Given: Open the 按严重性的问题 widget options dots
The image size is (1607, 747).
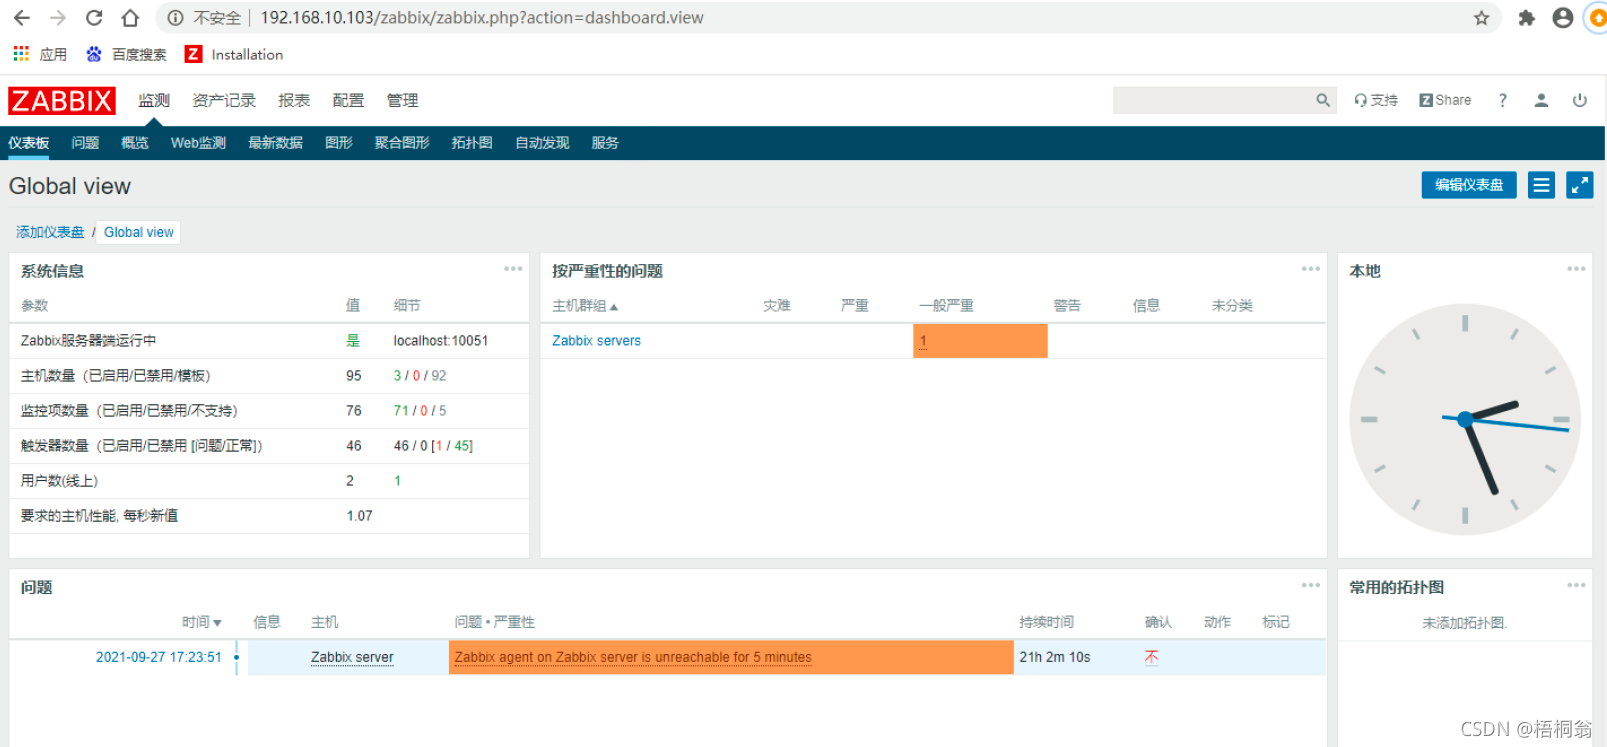Looking at the screenshot, I should tap(1311, 269).
